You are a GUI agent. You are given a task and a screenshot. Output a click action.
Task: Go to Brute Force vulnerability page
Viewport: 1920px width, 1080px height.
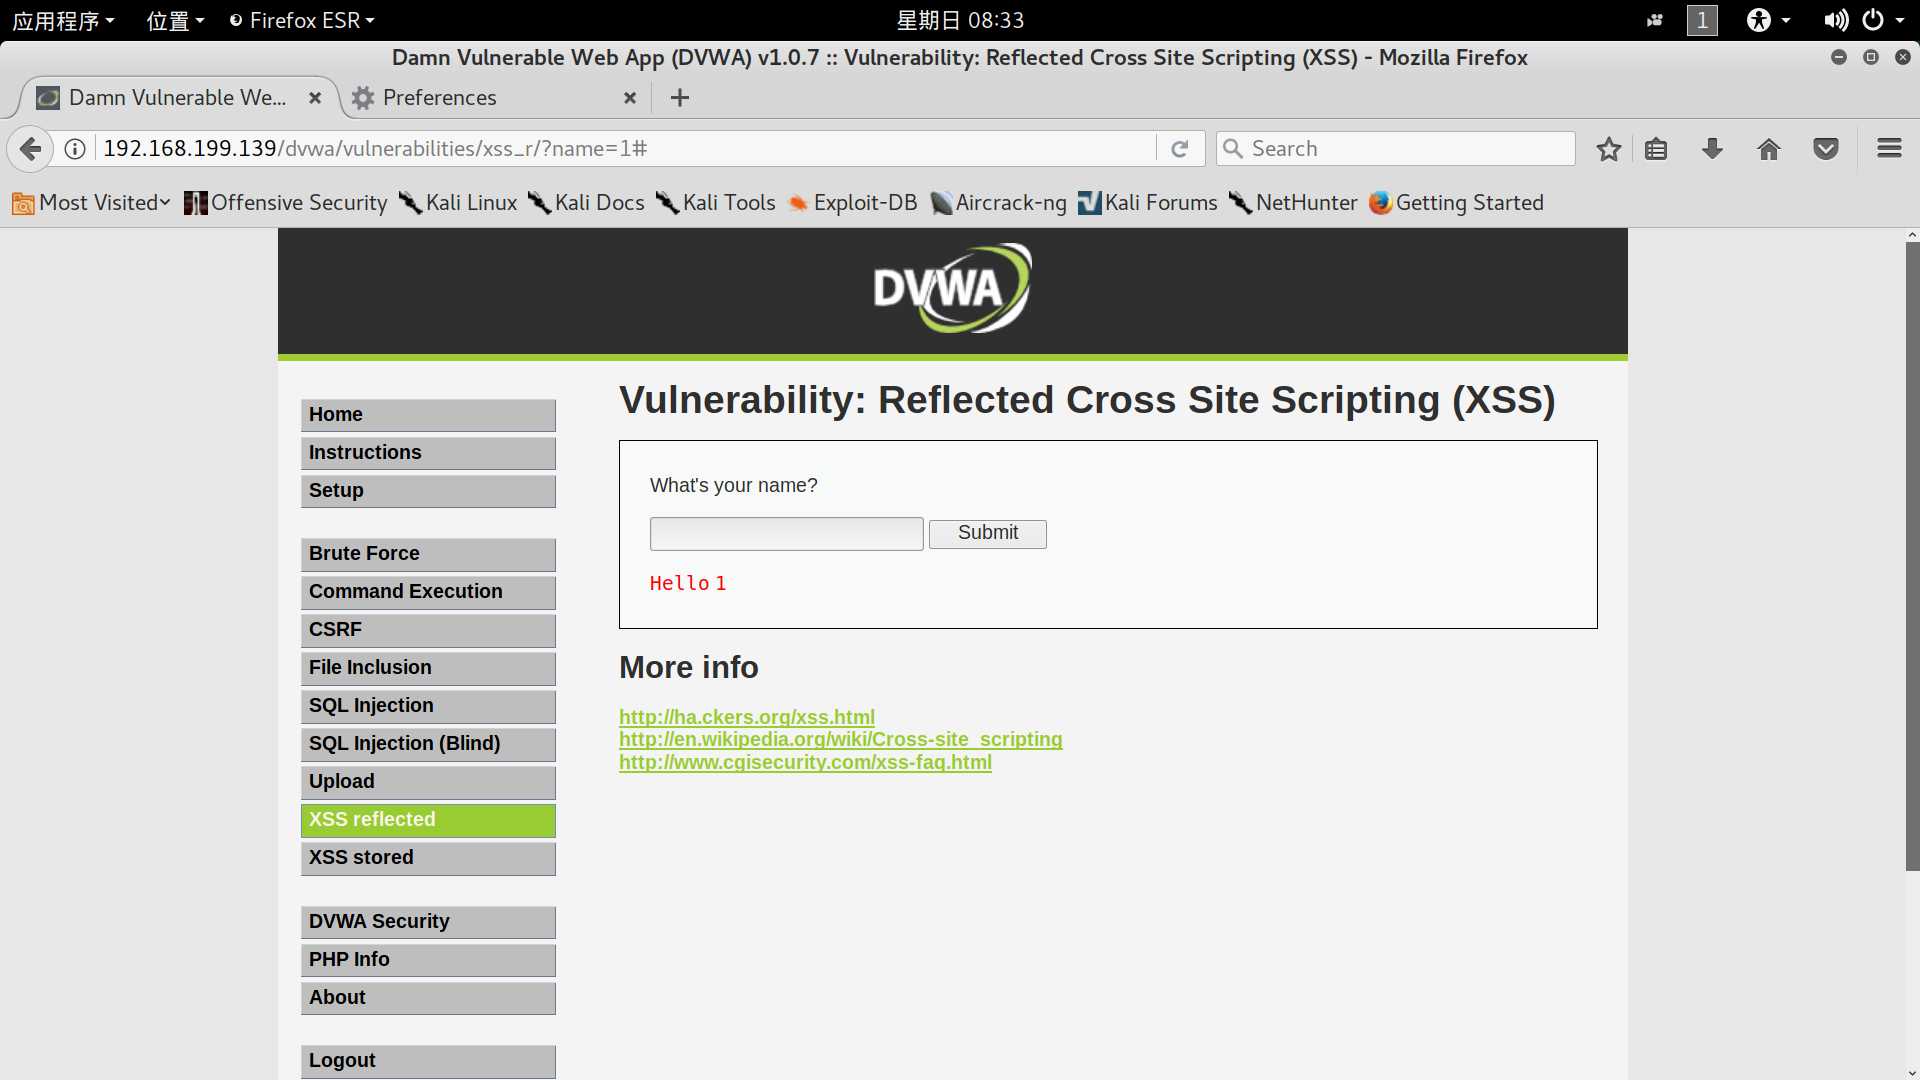pos(428,554)
